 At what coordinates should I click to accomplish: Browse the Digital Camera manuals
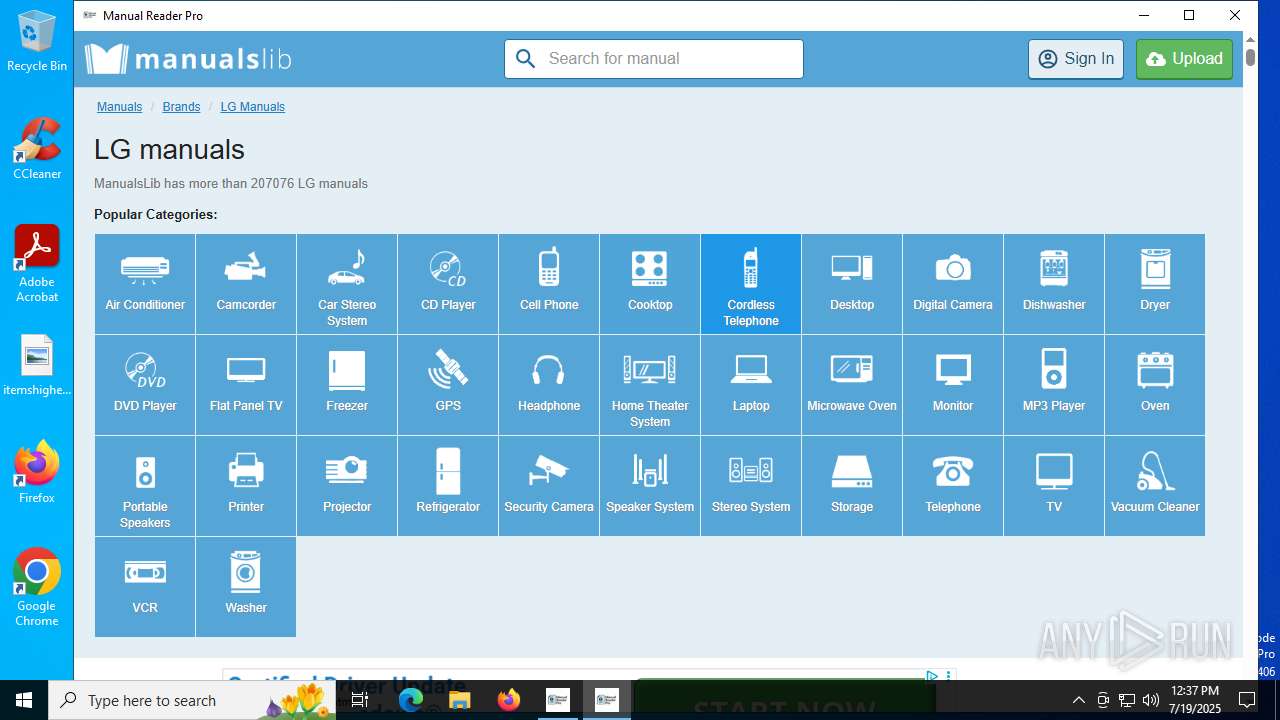953,284
